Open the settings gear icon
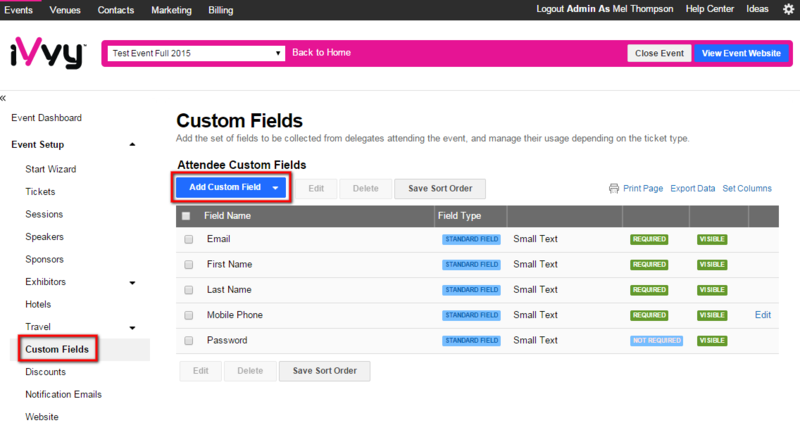This screenshot has height=430, width=800. (x=788, y=10)
